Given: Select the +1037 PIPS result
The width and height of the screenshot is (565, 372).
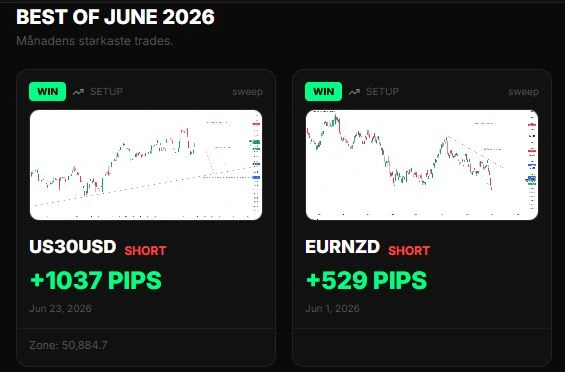Looking at the screenshot, I should 96,280.
